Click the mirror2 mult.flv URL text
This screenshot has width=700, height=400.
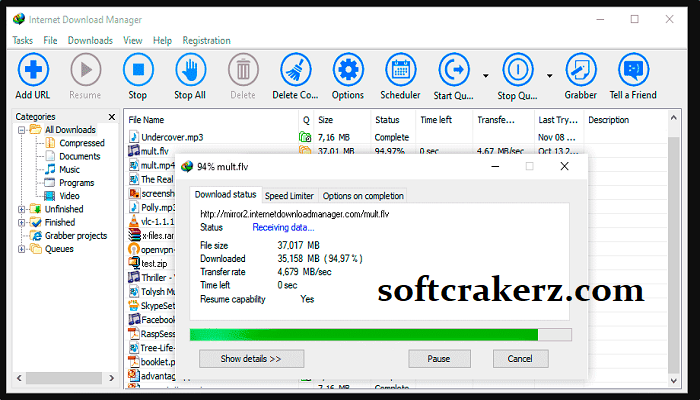[x=295, y=214]
